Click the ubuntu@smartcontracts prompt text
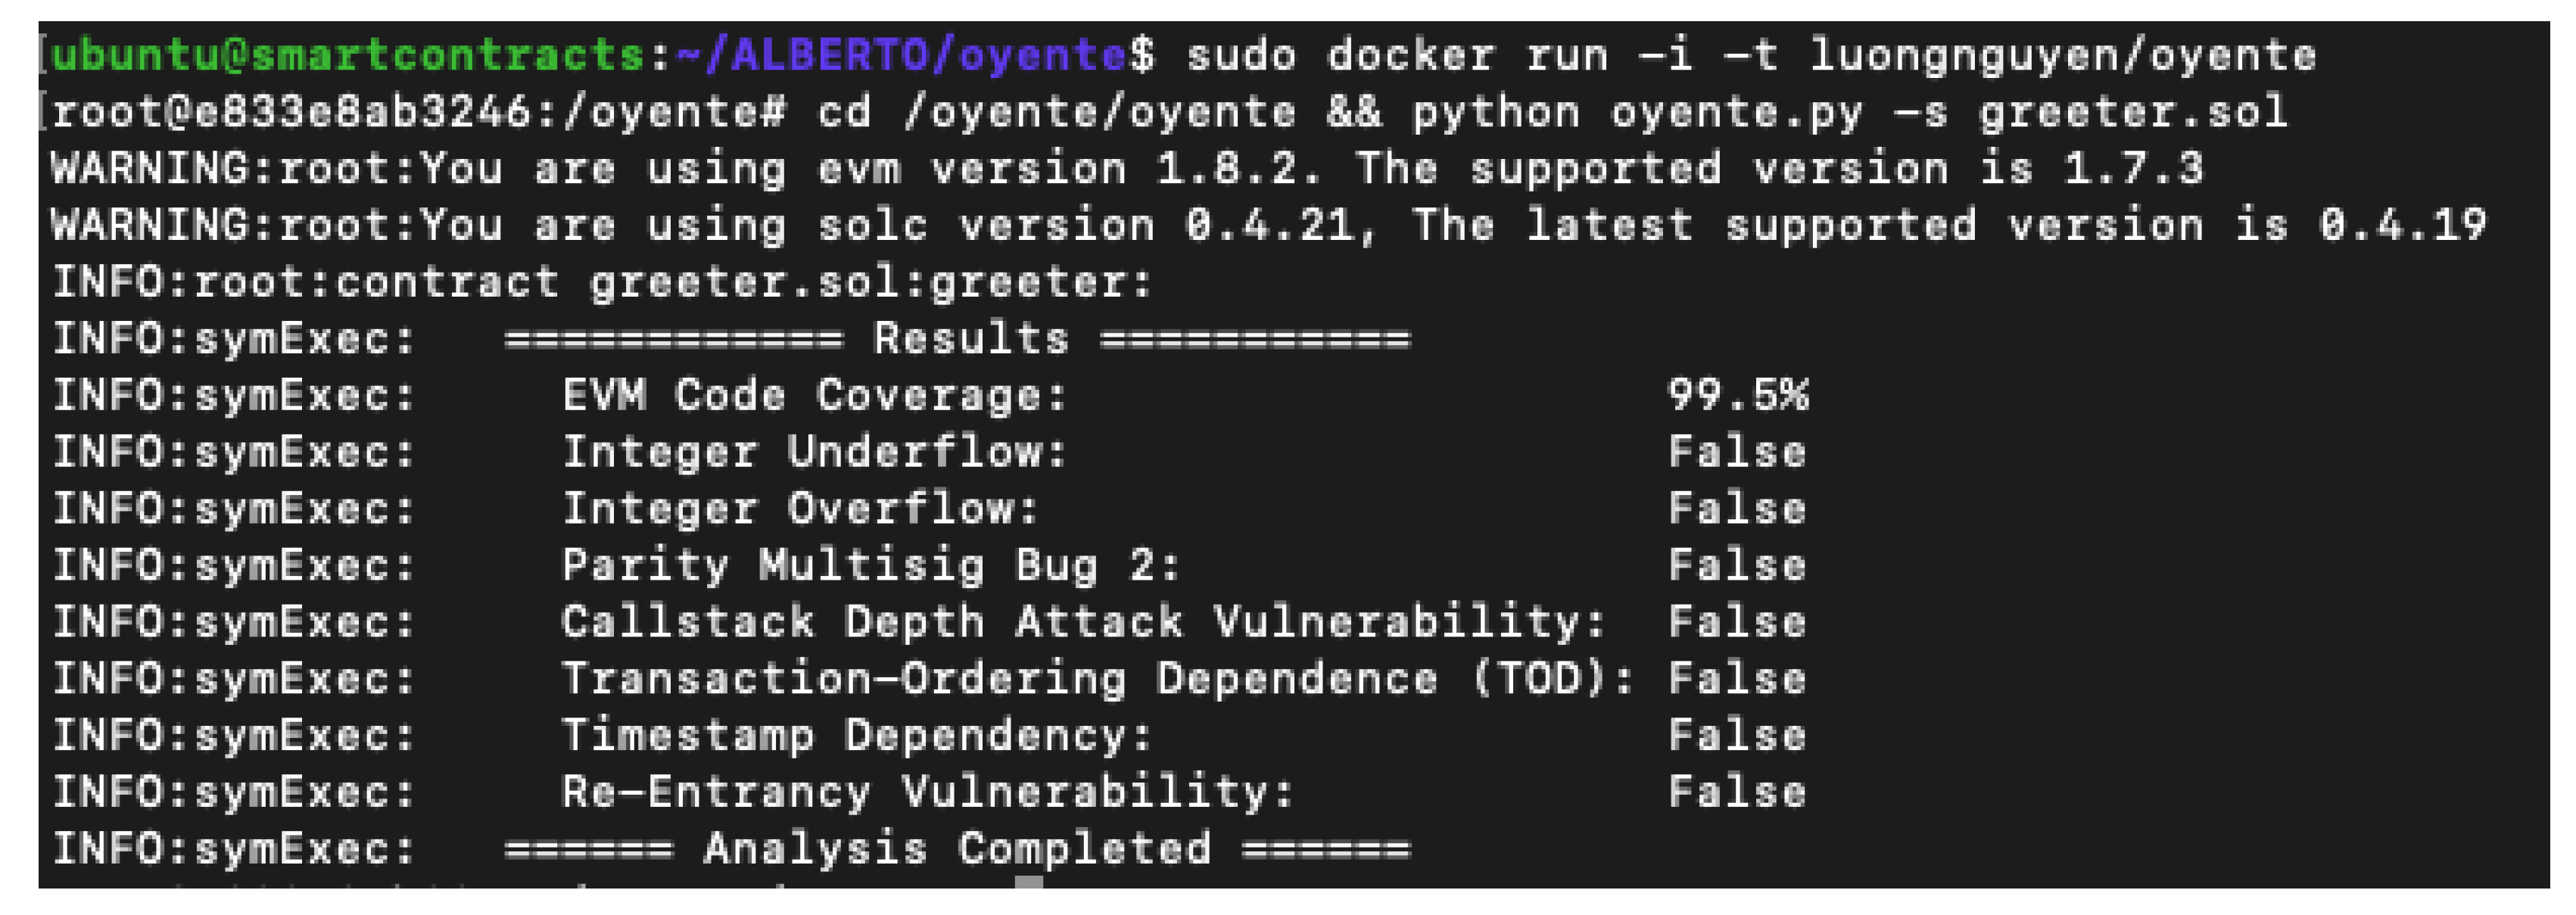 pos(347,55)
